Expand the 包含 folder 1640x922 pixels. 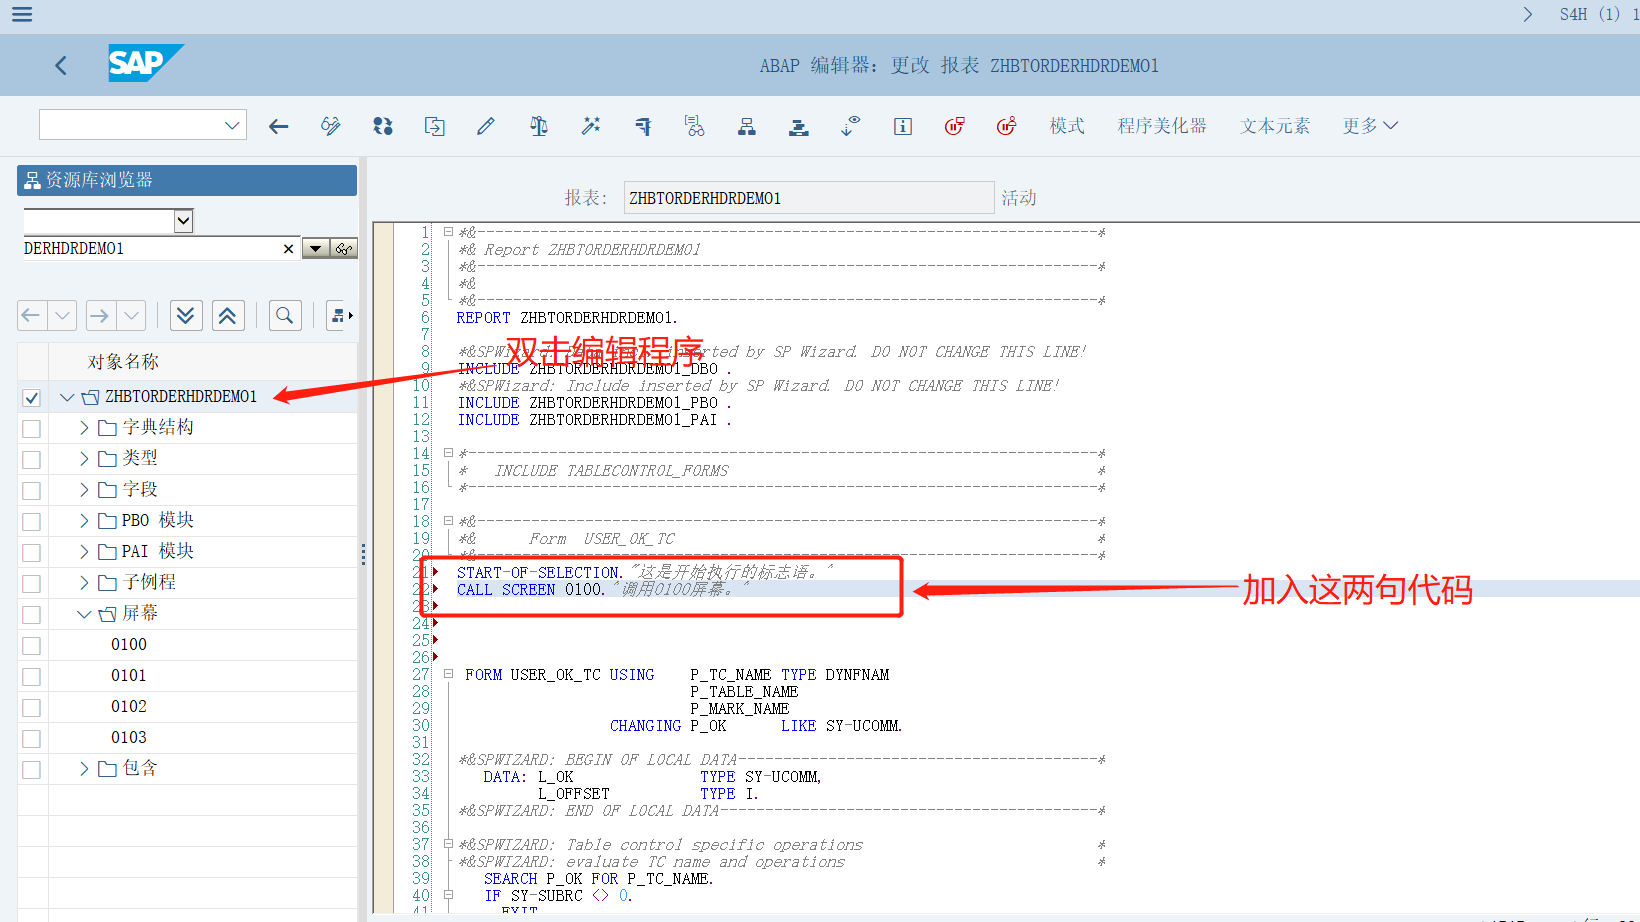[x=84, y=769]
